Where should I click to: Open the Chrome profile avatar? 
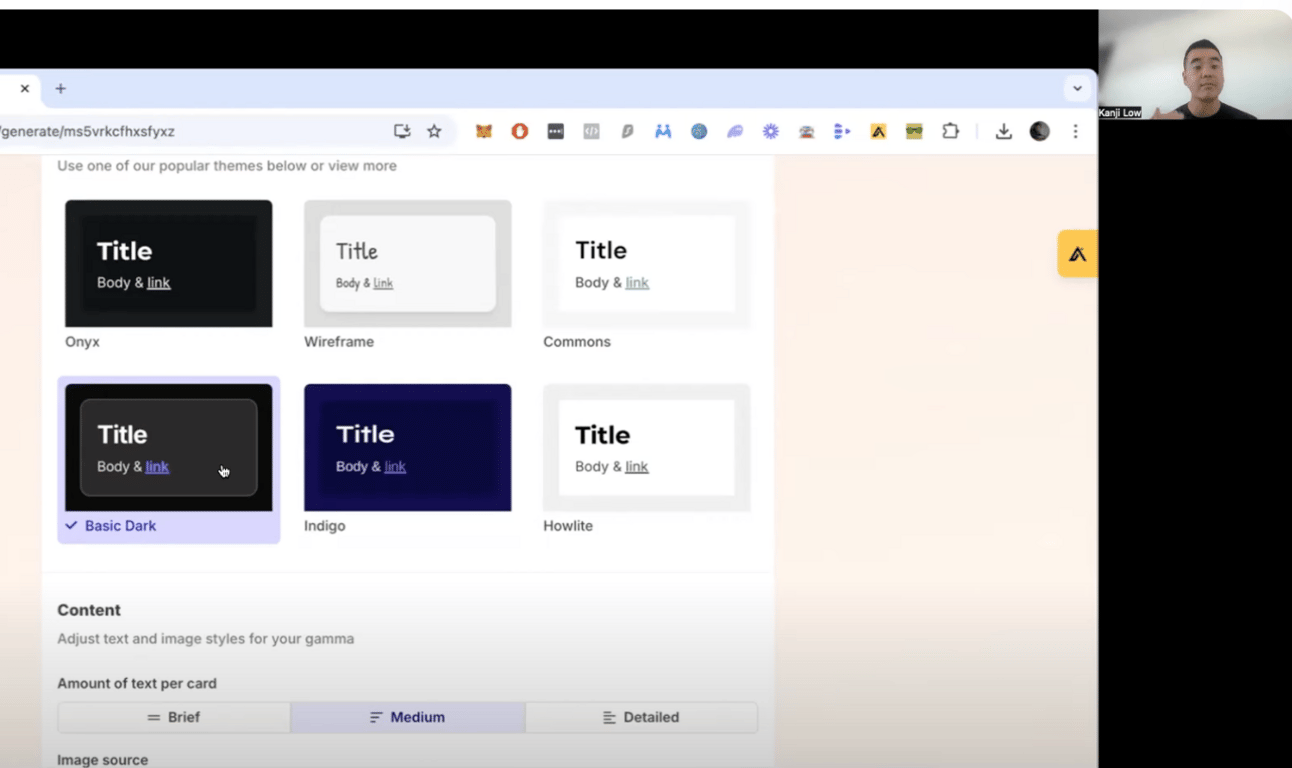[x=1040, y=131]
